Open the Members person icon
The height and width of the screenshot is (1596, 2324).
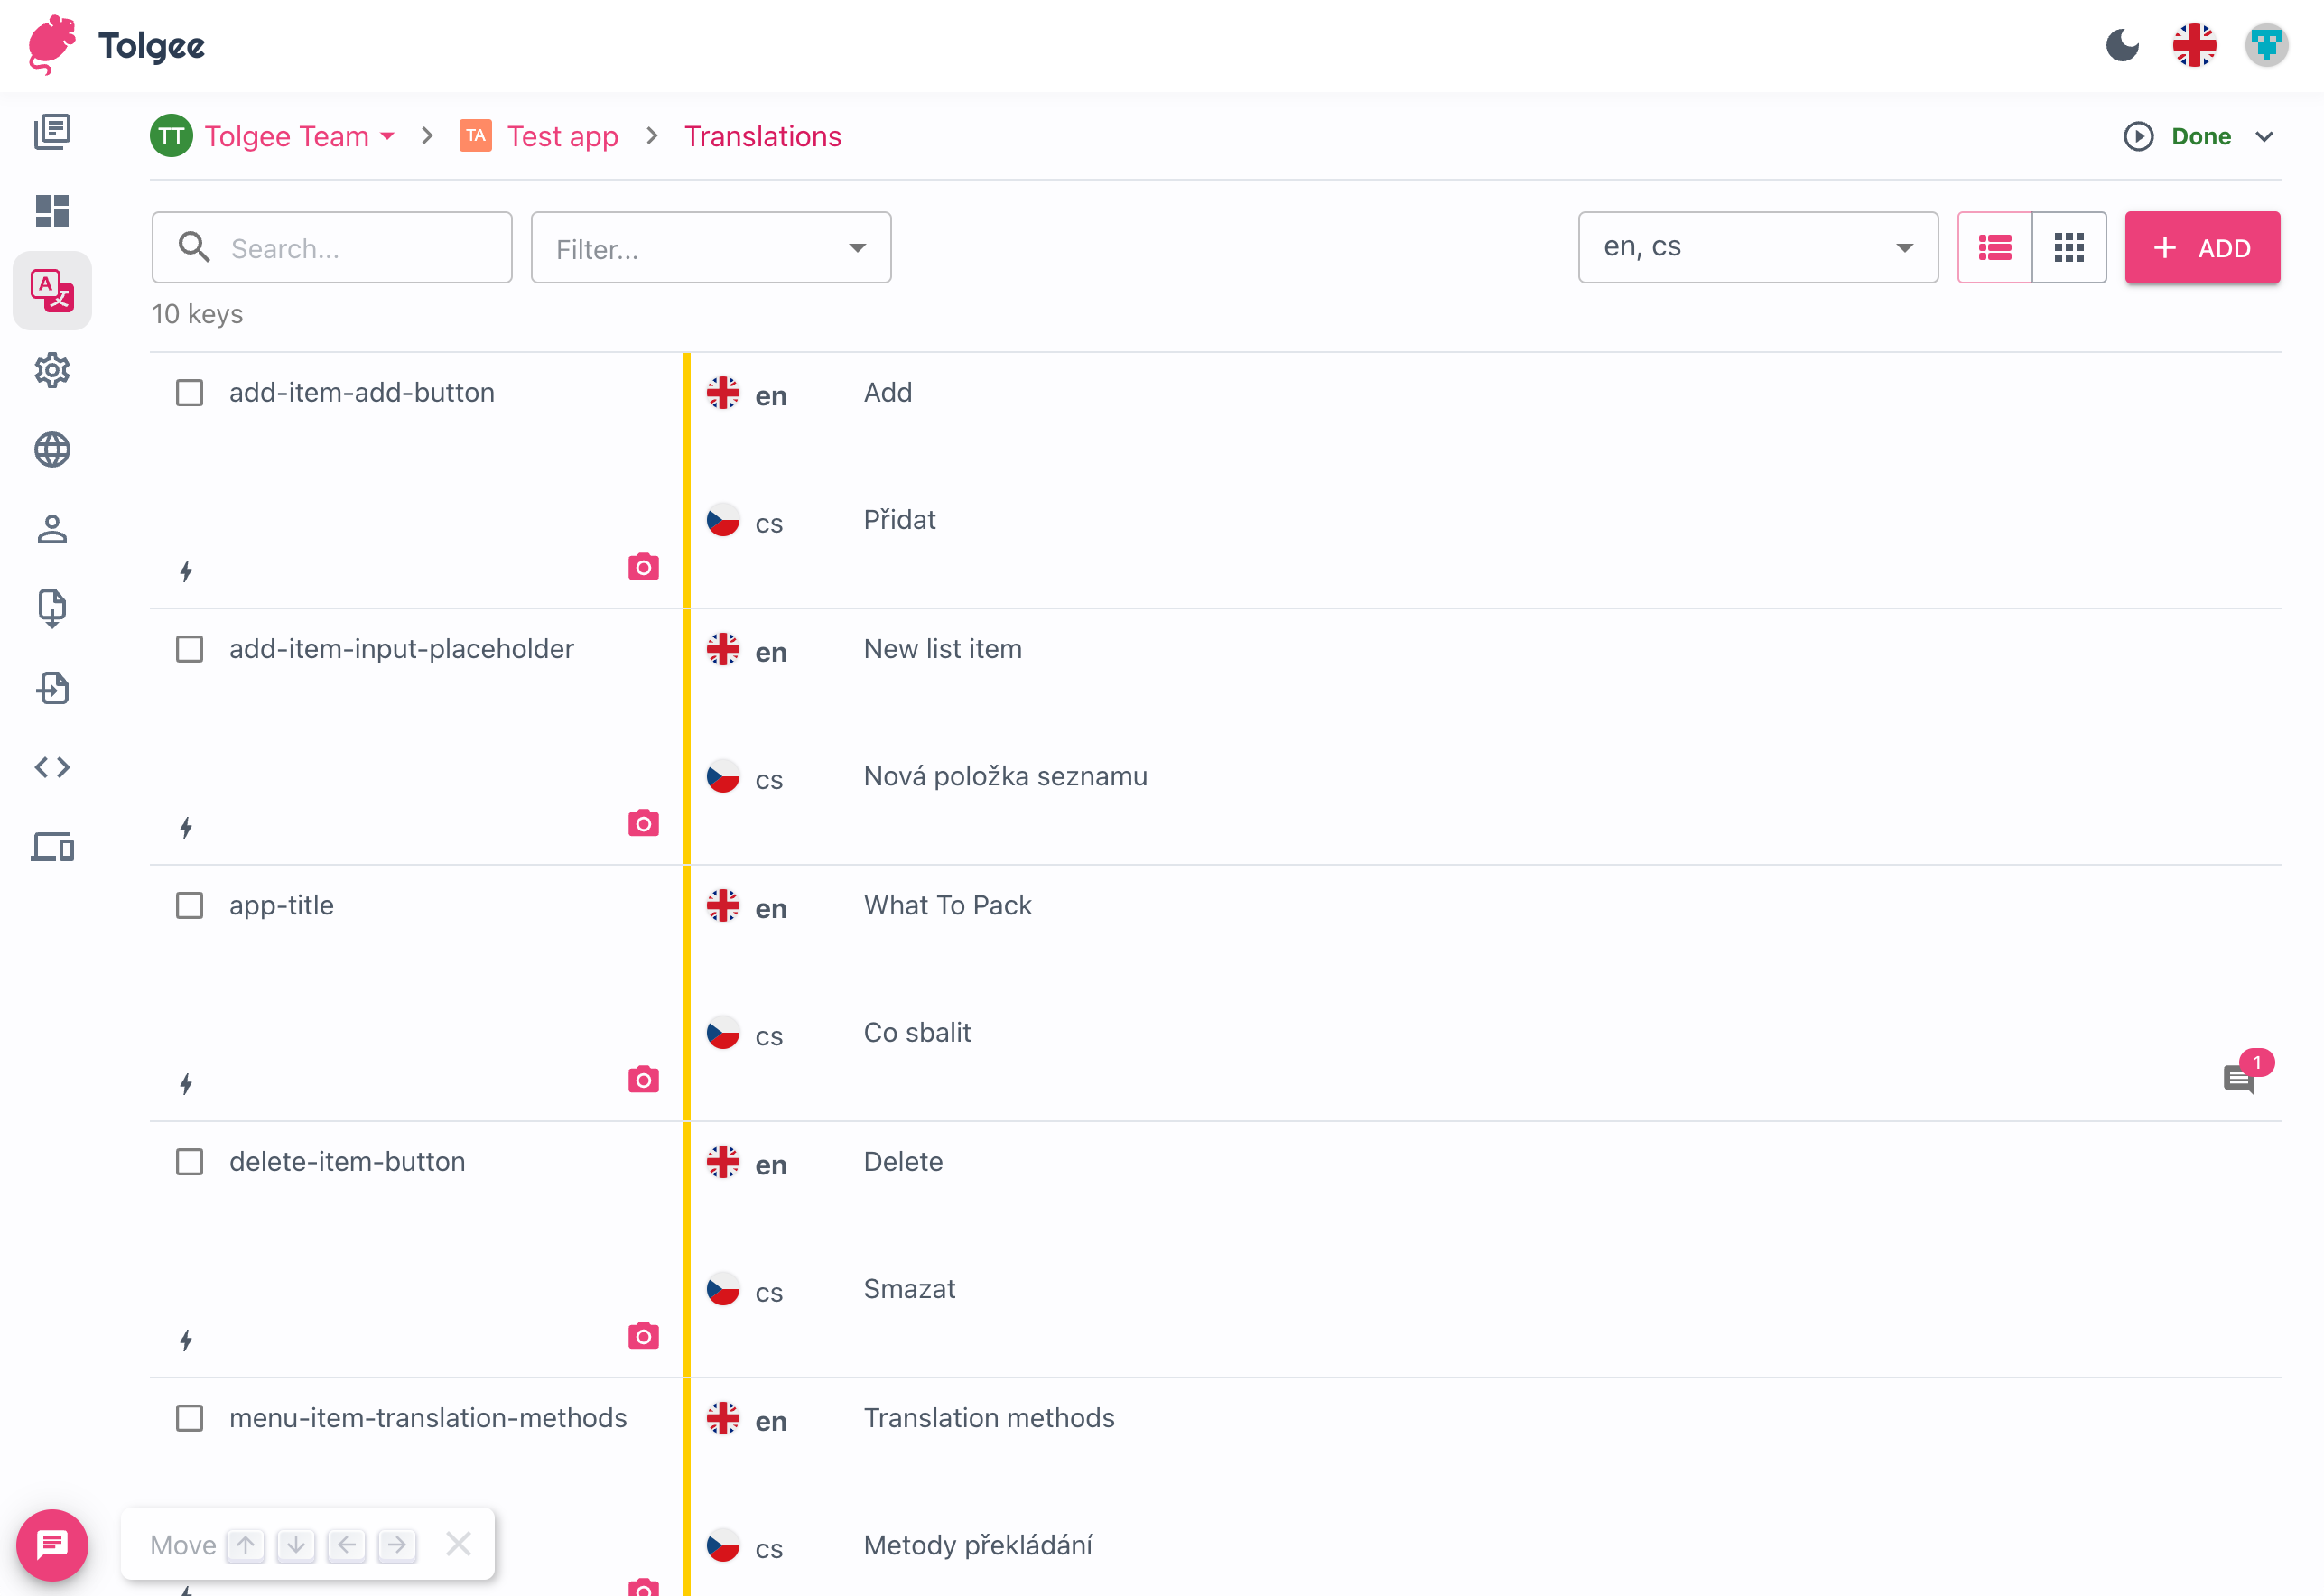[52, 529]
